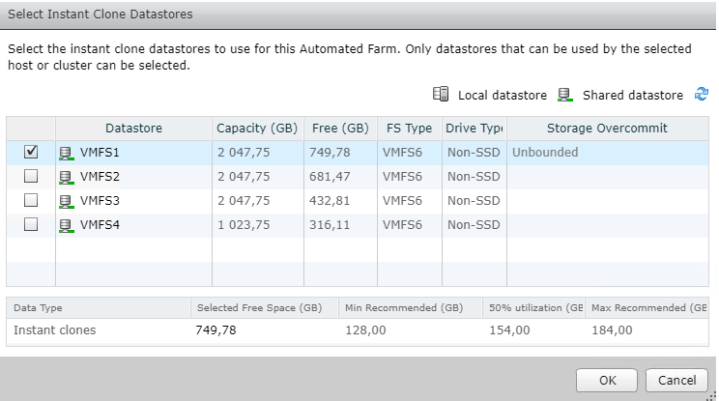Click the Storage Overcommit column header
Screen dimensions: 719x401
tap(606, 129)
